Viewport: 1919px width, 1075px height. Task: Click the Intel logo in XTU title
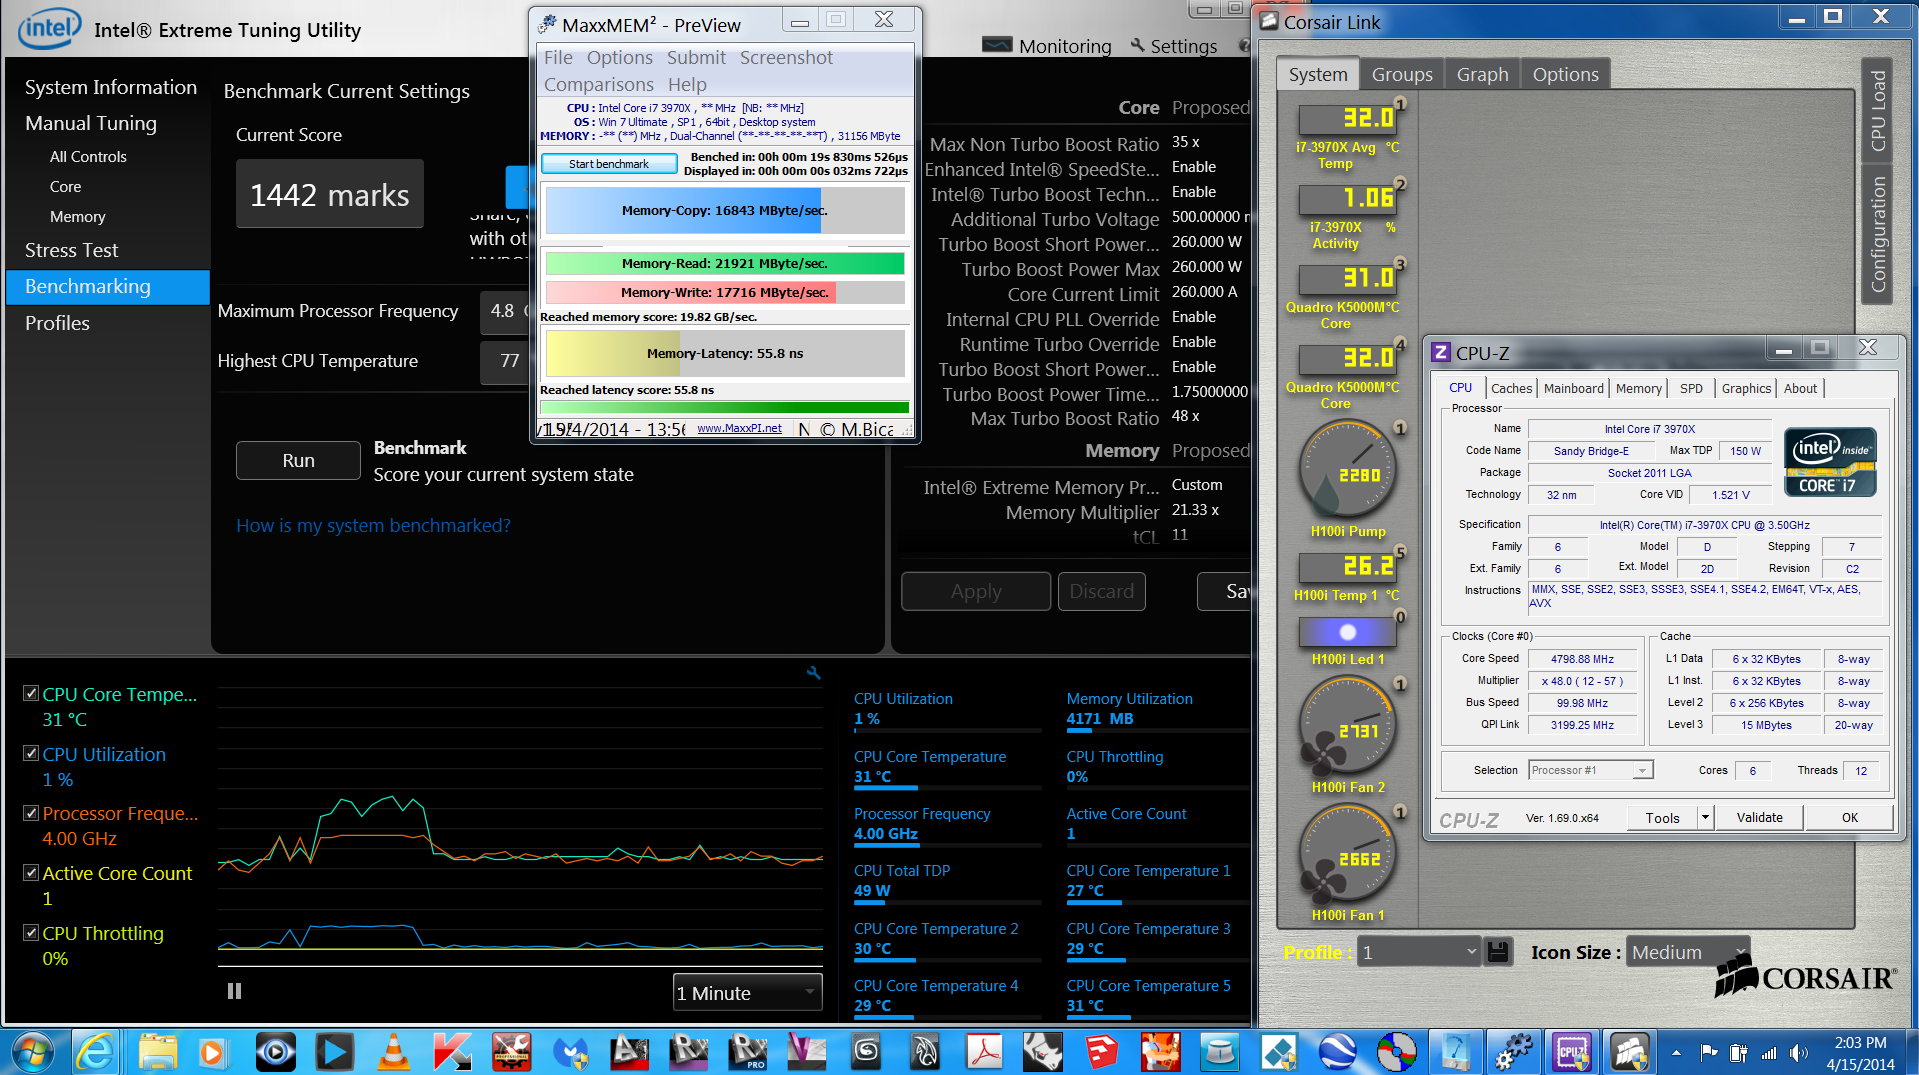coord(49,28)
